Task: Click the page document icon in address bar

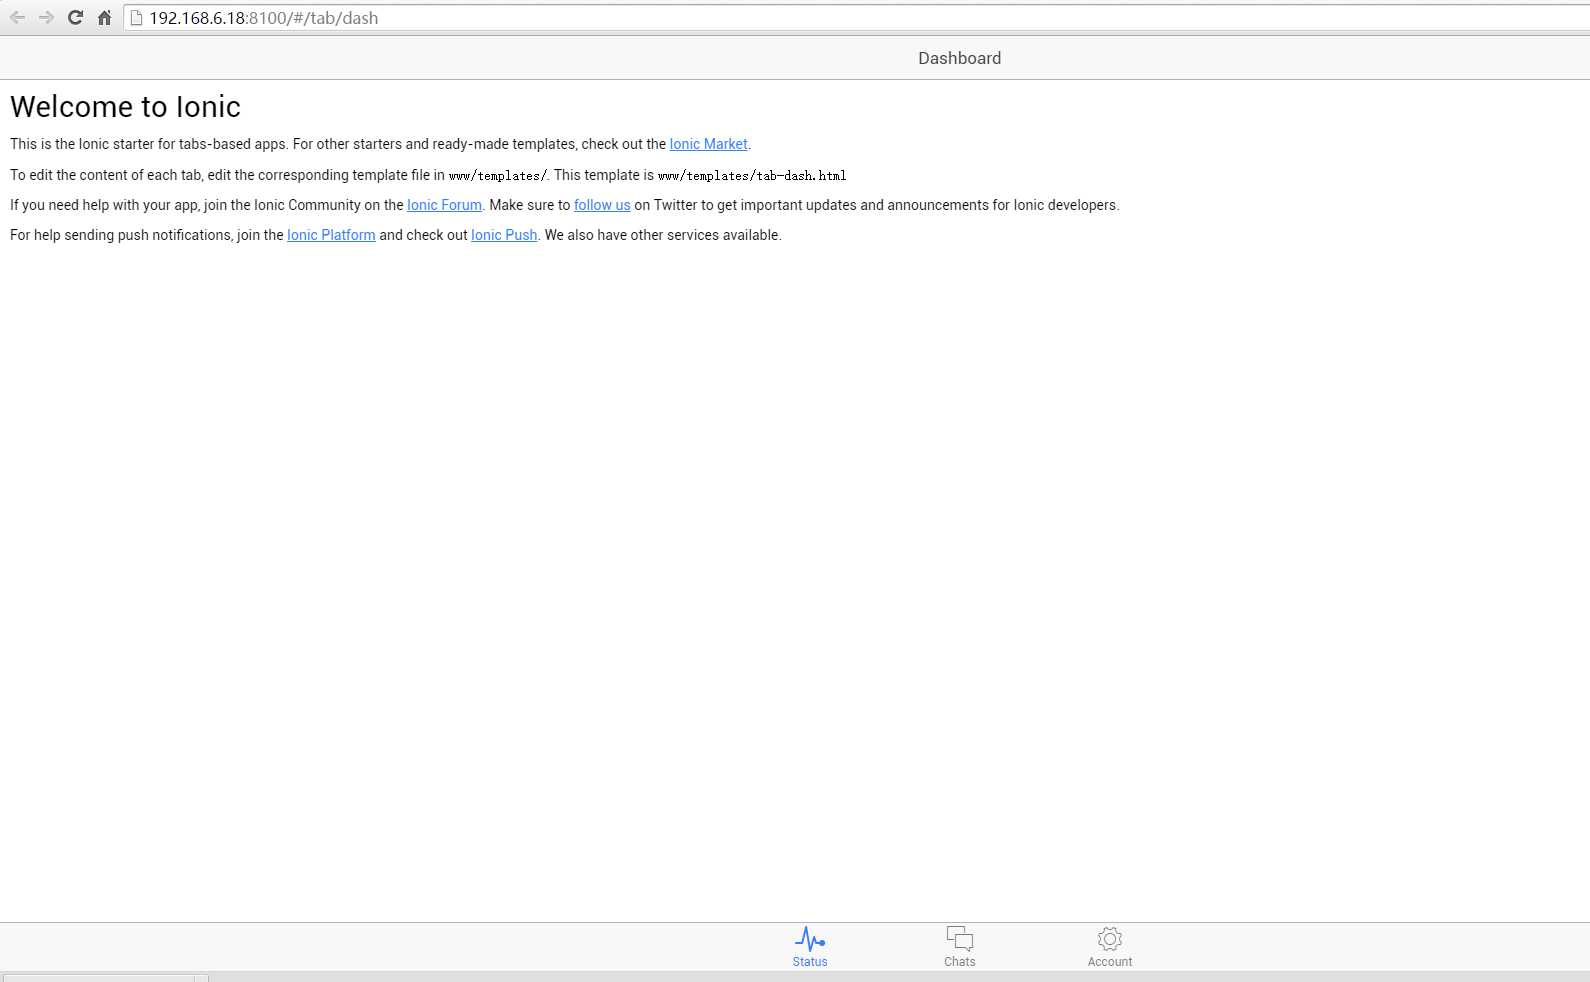Action: 137,18
